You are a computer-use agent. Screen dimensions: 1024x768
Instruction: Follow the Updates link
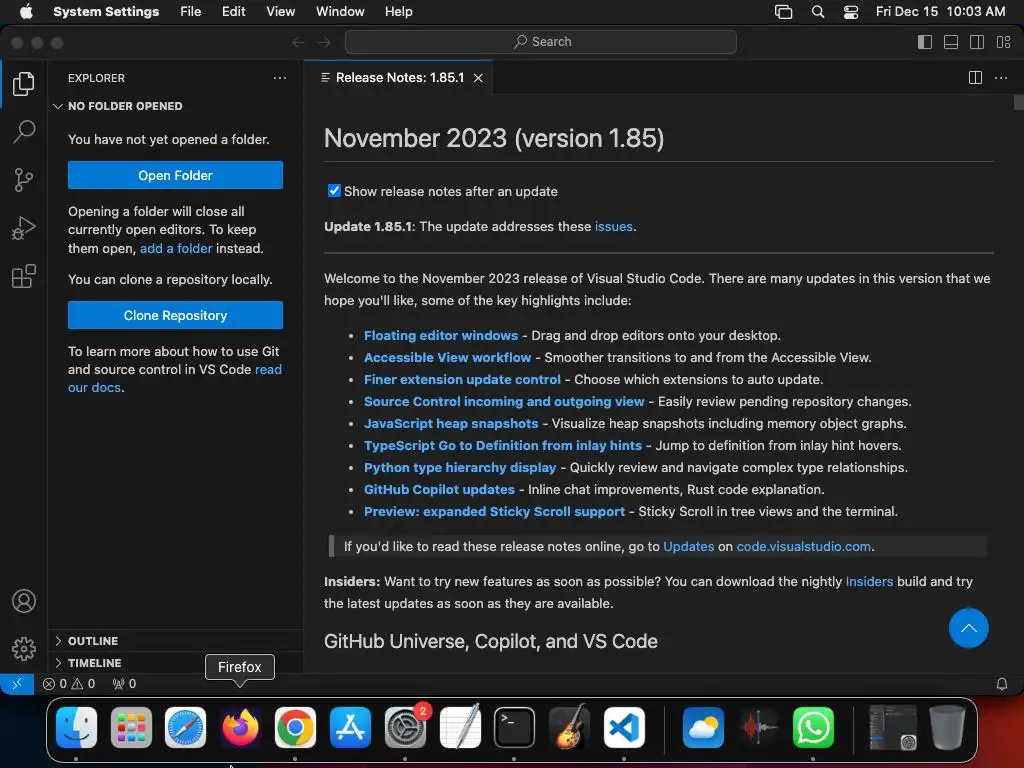click(x=688, y=547)
